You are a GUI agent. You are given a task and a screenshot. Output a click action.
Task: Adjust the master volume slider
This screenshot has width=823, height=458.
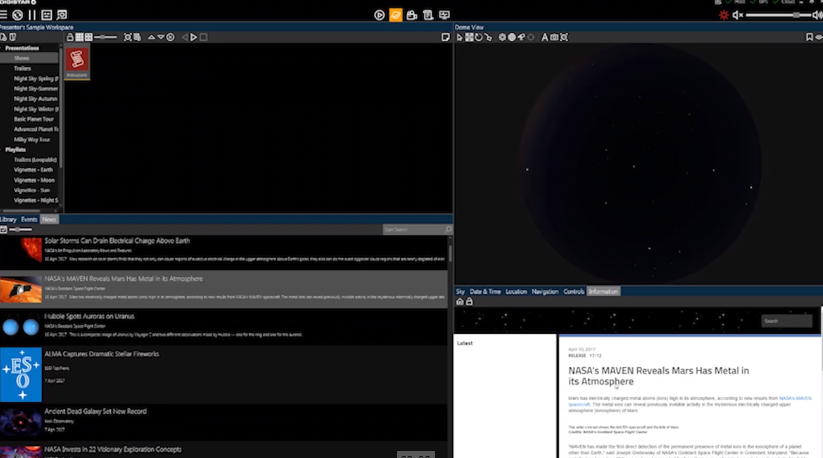point(778,15)
